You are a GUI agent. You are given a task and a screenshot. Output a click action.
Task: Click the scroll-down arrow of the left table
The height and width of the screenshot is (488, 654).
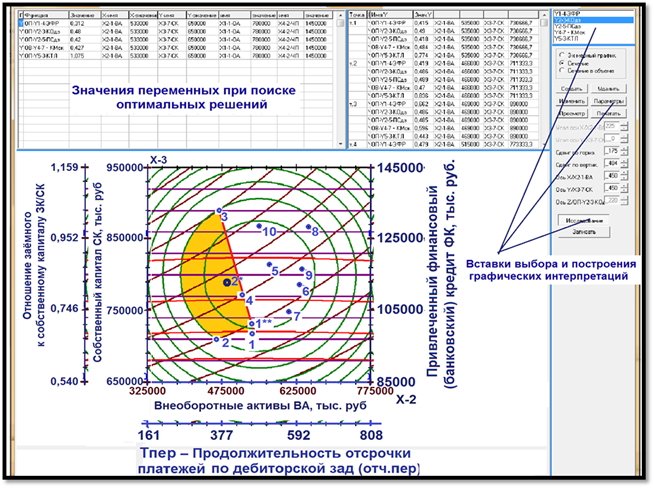tap(340, 144)
